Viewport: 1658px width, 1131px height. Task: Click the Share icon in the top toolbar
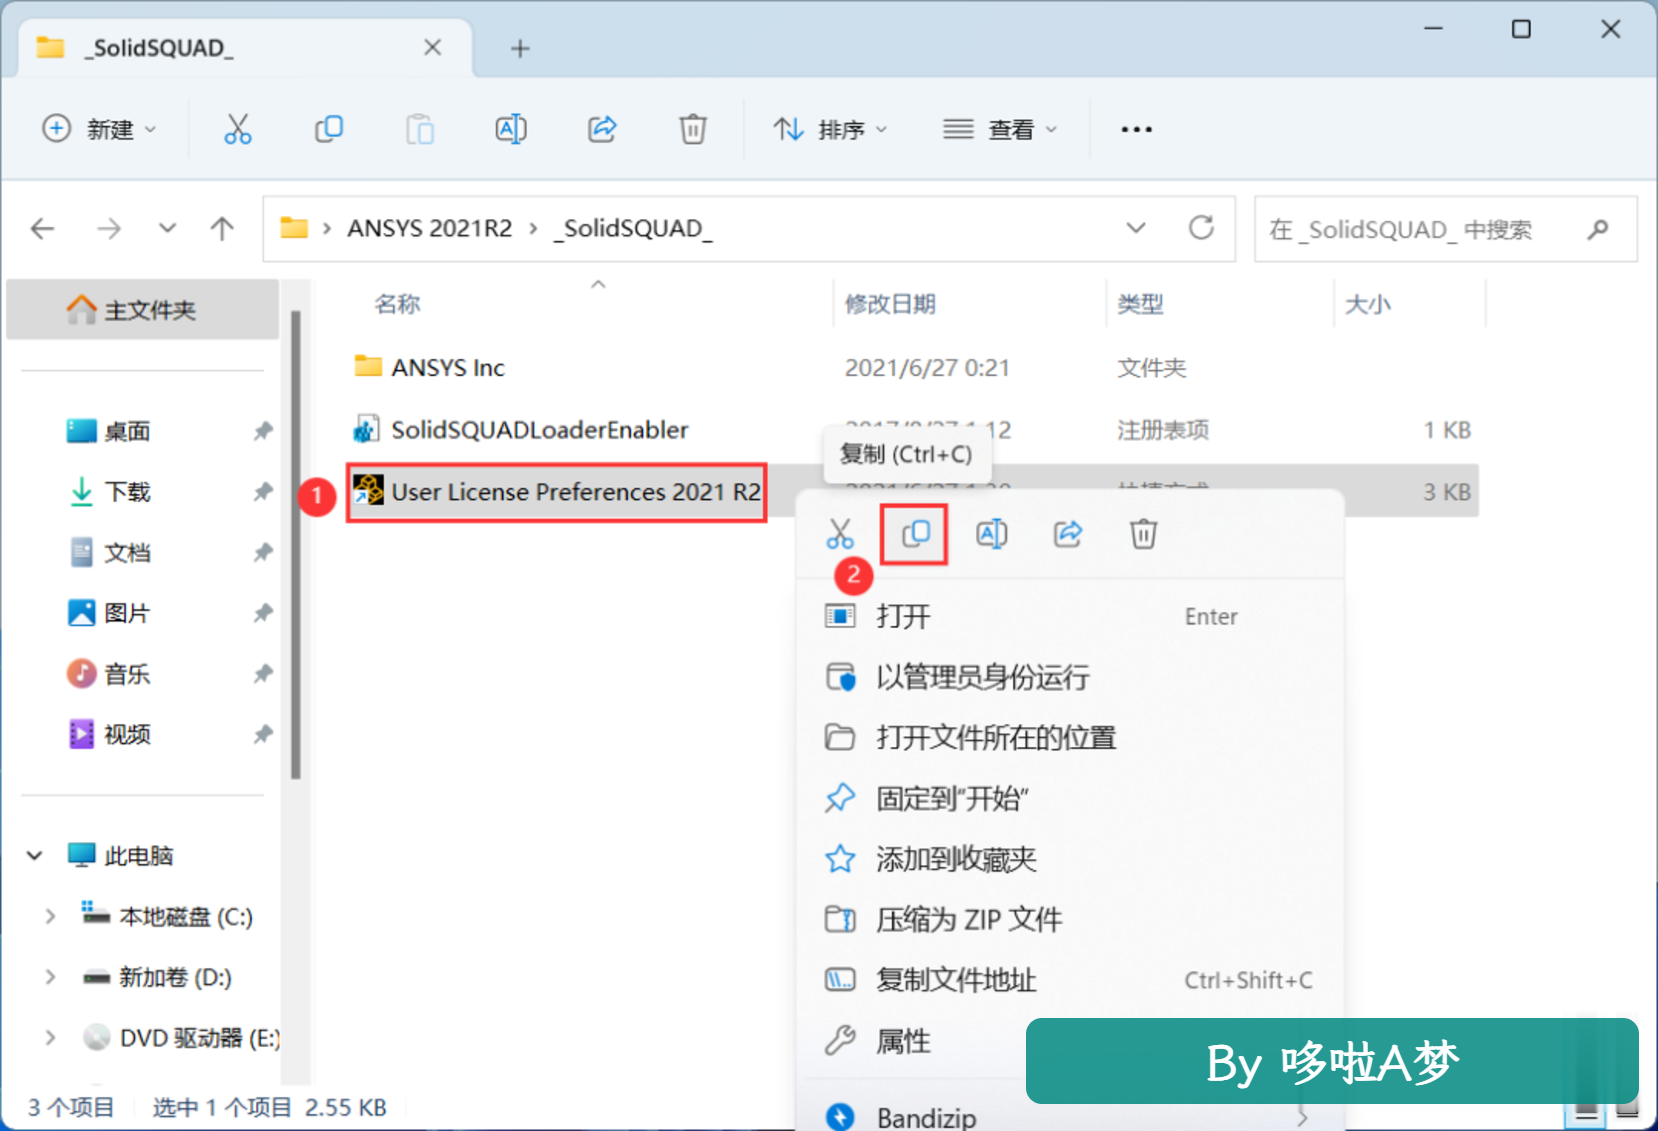(x=602, y=129)
